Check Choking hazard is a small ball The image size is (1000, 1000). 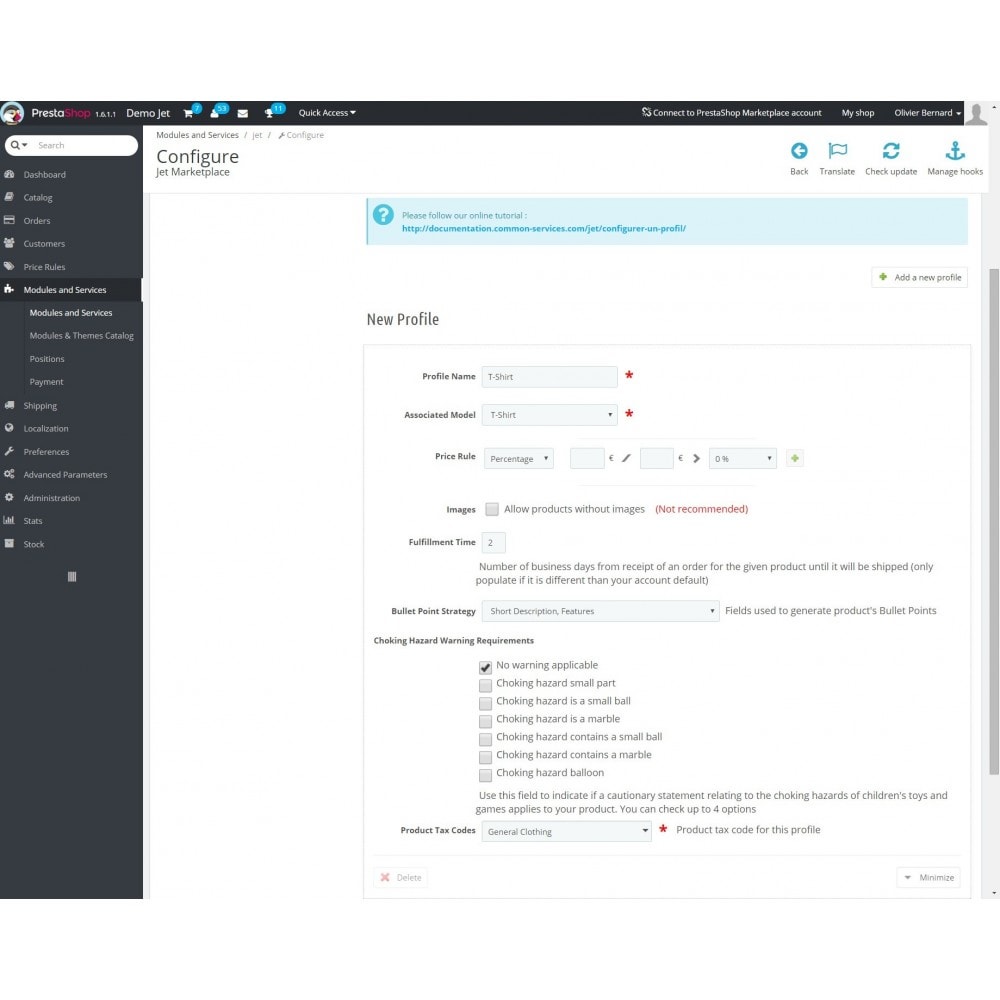[x=485, y=703]
